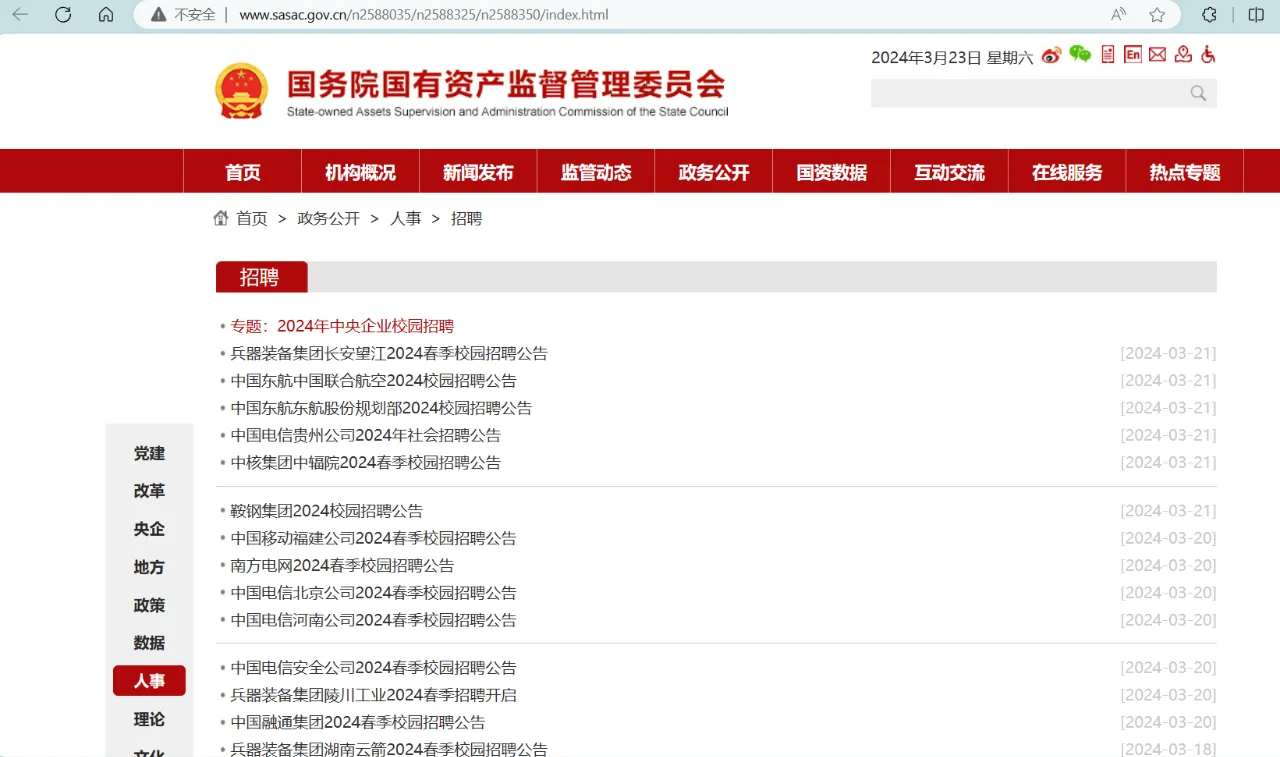The width and height of the screenshot is (1280, 757).
Task: Open 首页 in the red navigation bar
Action: coord(243,172)
